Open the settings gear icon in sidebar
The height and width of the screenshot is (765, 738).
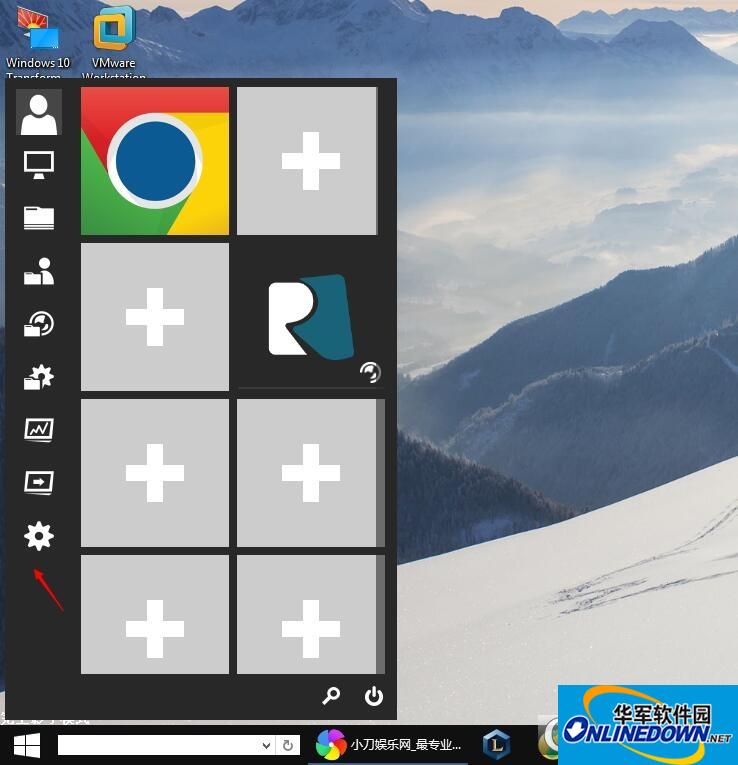tap(39, 536)
